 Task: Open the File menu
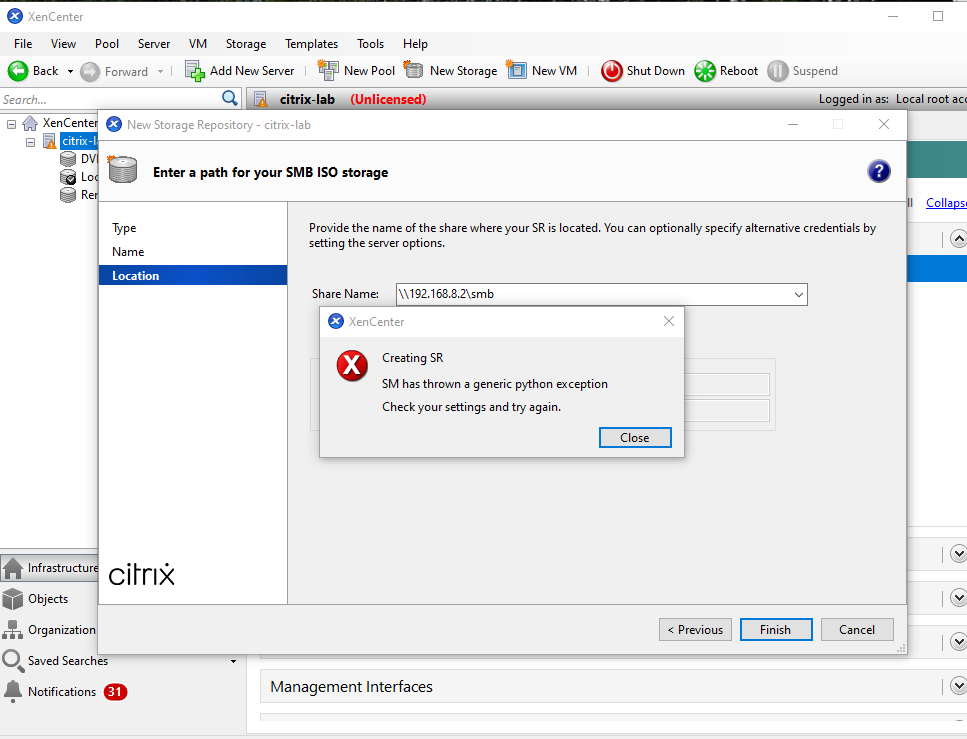tap(23, 44)
